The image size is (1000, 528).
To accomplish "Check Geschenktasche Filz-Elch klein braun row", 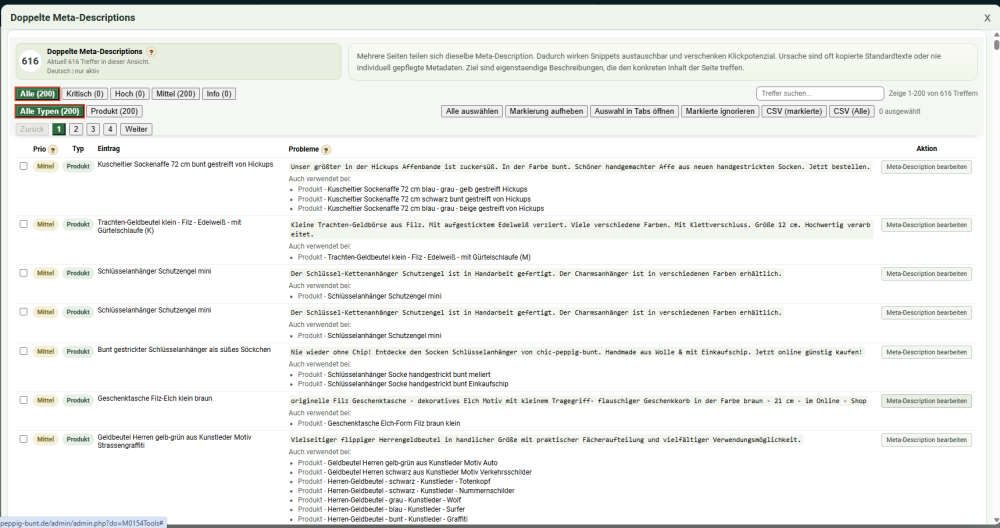I will 24,400.
